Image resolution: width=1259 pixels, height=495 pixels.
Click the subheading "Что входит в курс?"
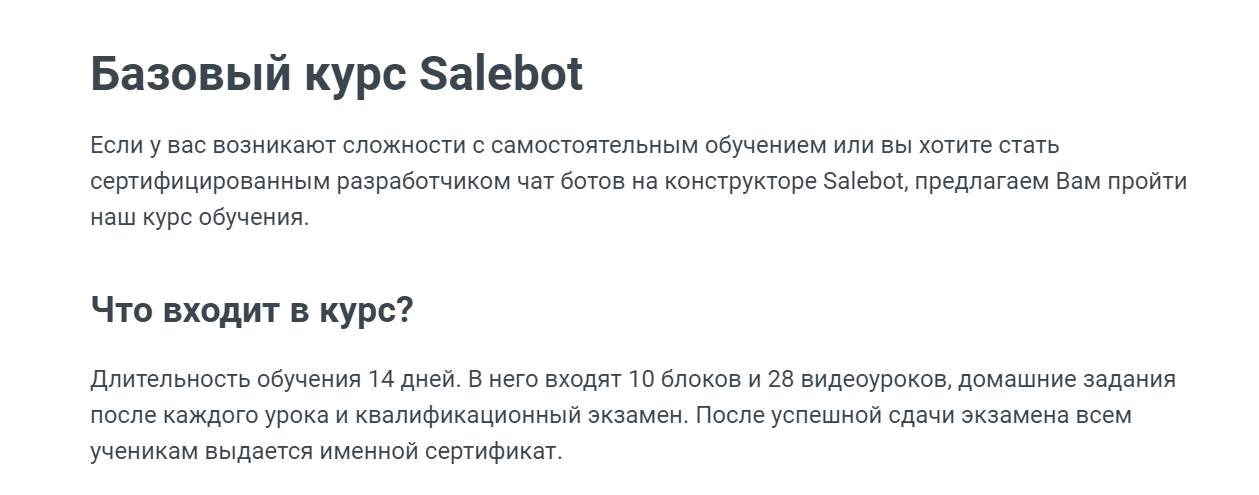251,309
